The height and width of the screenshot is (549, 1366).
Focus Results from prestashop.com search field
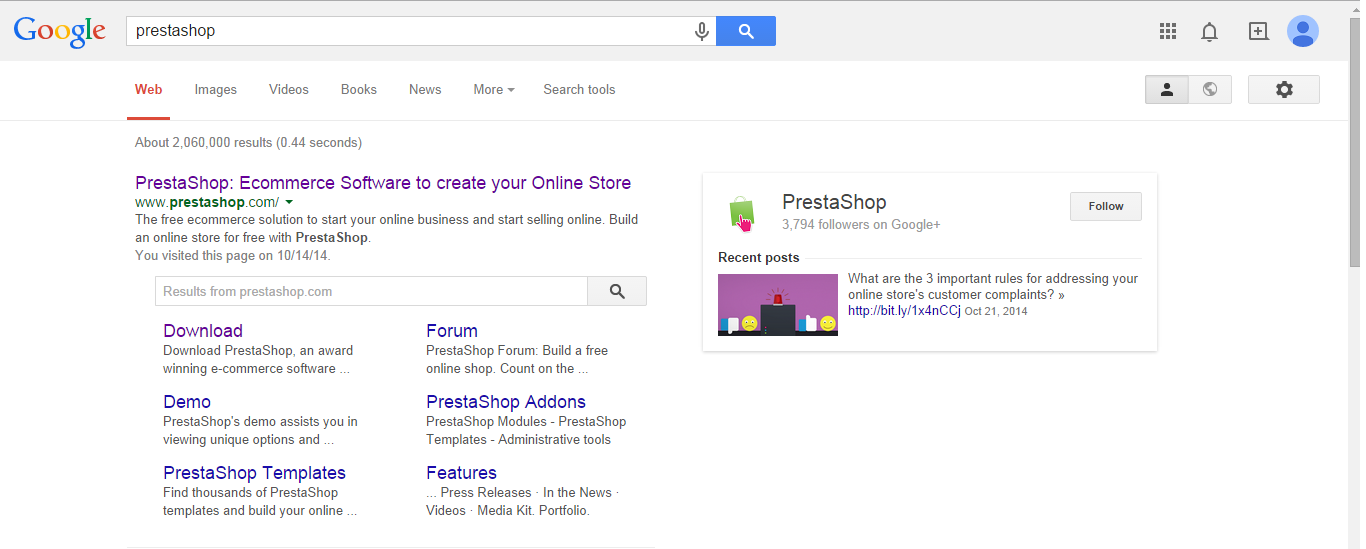[x=371, y=291]
